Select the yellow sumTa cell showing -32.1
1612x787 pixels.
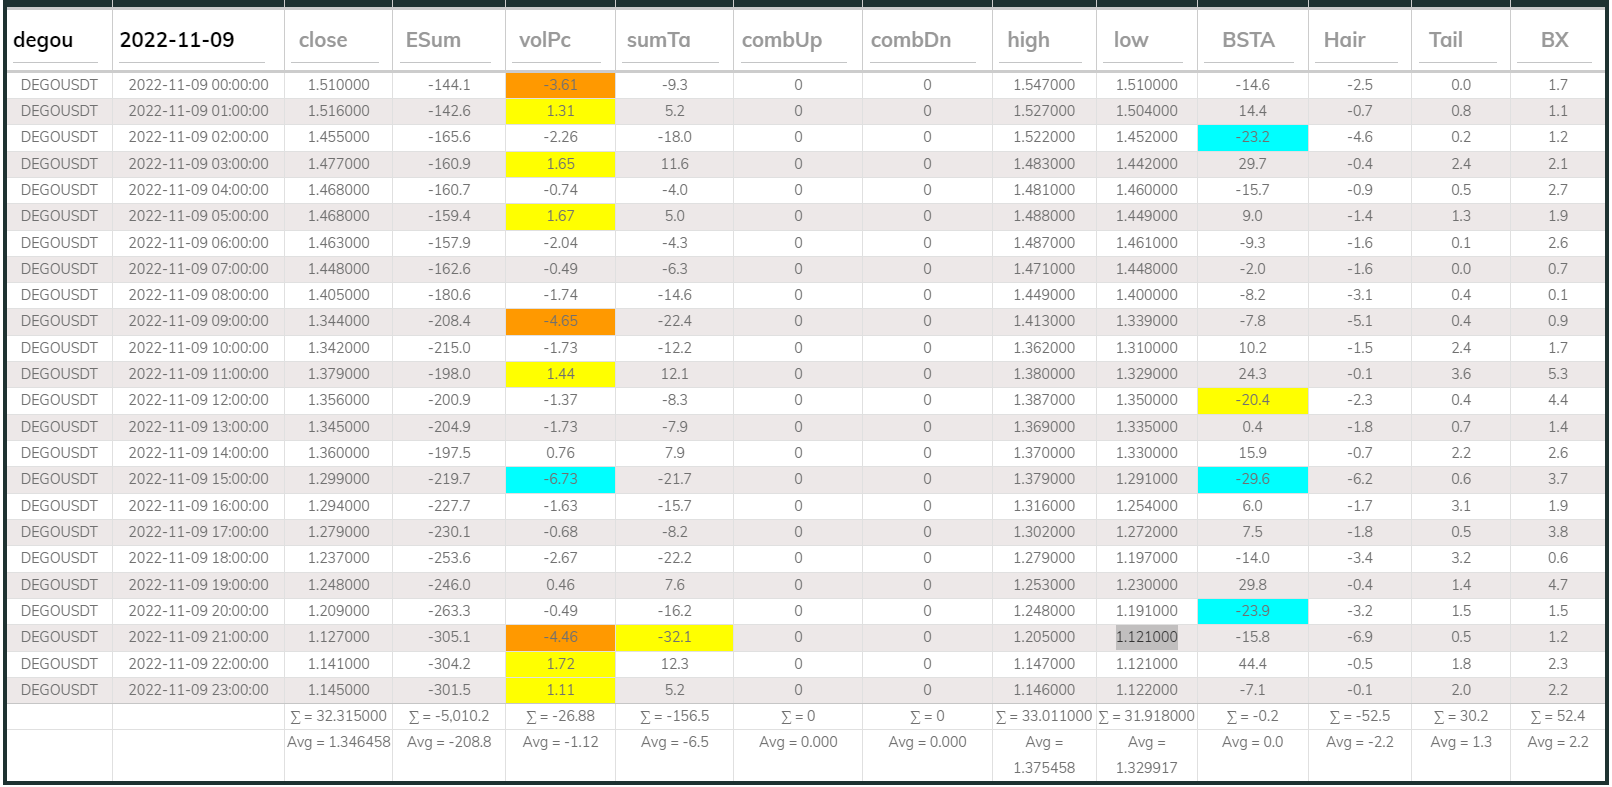click(x=674, y=637)
